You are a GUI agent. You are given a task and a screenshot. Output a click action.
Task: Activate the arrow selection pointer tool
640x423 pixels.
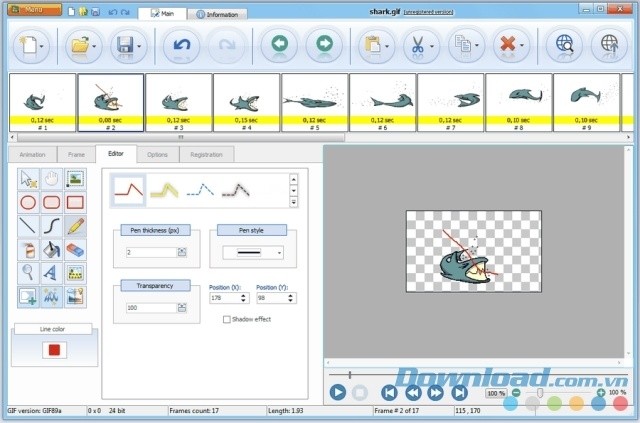[28, 179]
